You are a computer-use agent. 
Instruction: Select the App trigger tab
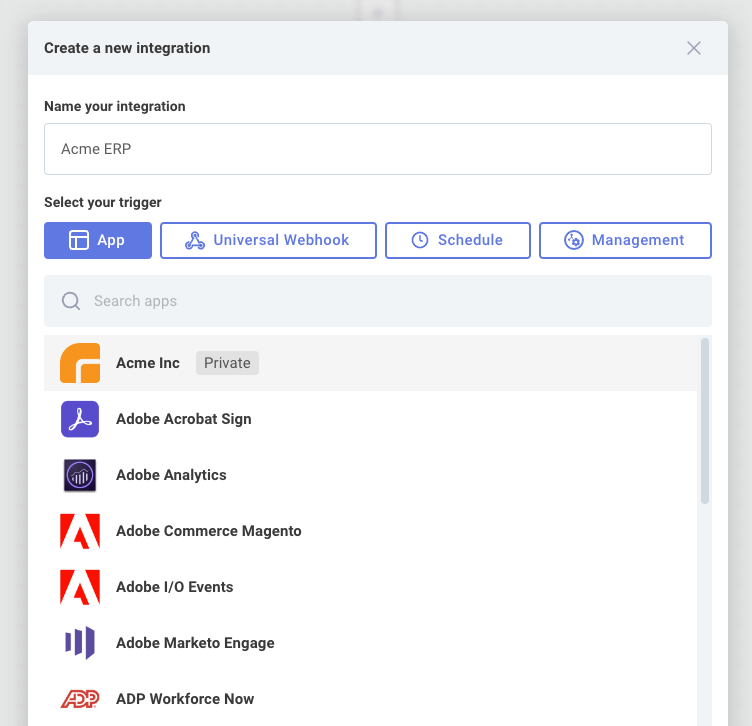(x=98, y=240)
